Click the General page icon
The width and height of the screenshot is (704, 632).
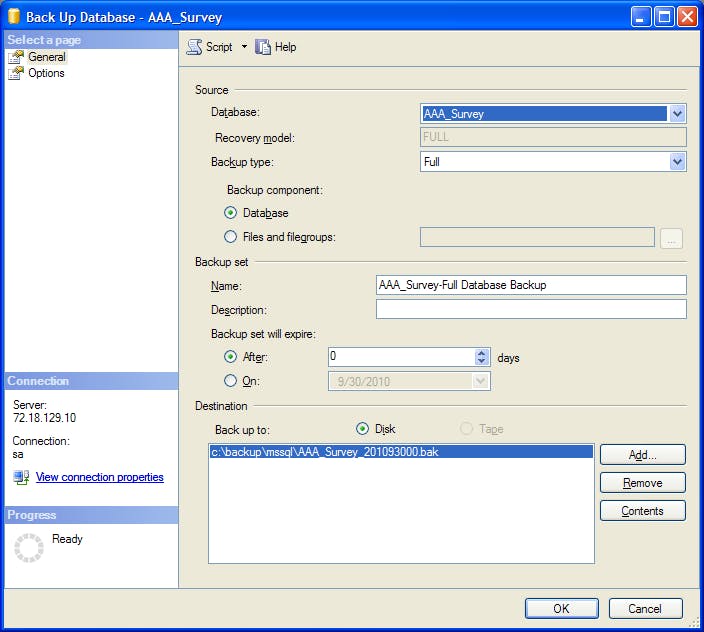[16, 57]
